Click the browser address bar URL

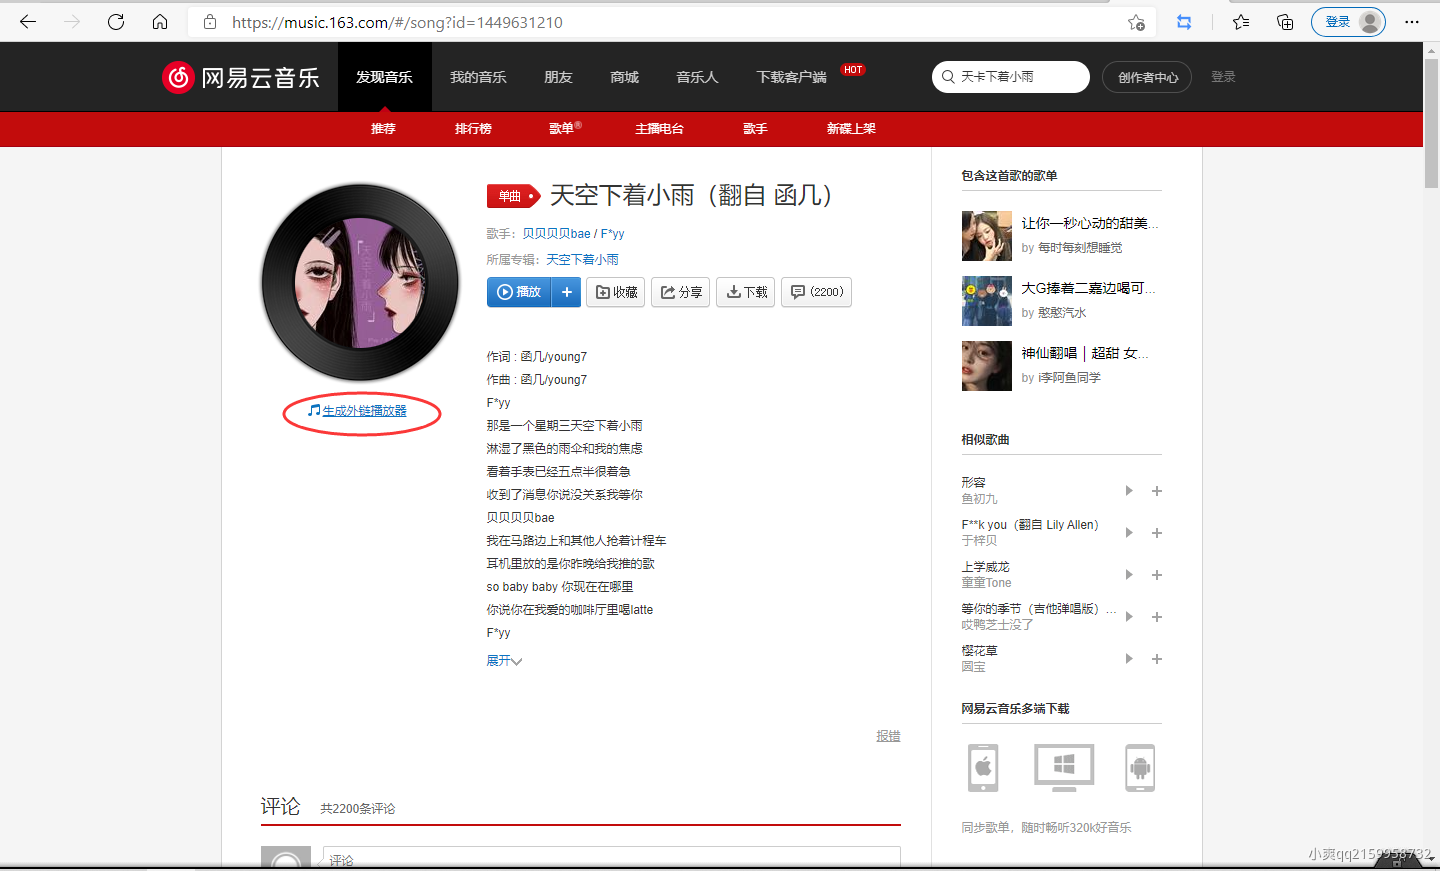[x=397, y=22]
